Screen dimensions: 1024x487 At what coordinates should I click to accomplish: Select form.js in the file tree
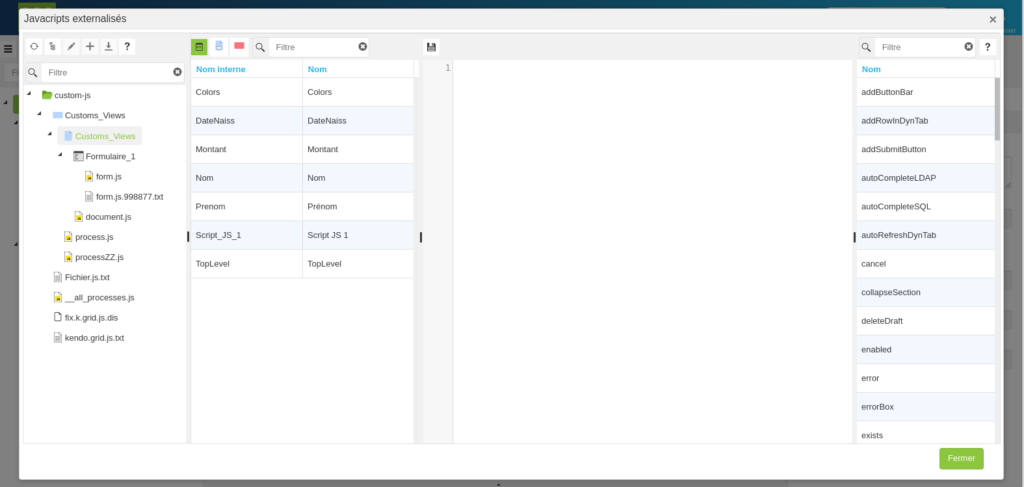point(108,176)
